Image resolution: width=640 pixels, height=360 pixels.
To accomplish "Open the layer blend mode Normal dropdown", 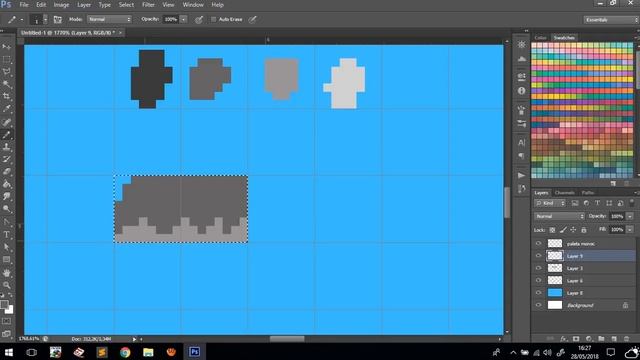I will point(559,216).
